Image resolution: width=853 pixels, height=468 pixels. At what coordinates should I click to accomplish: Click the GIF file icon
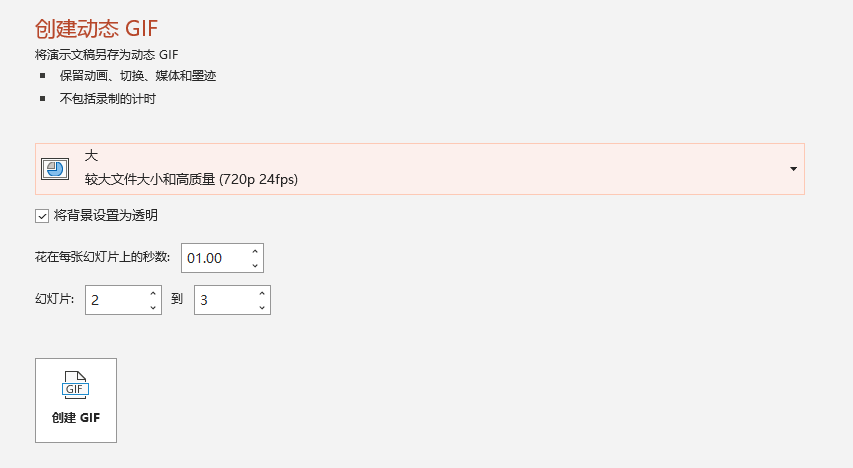[76, 385]
